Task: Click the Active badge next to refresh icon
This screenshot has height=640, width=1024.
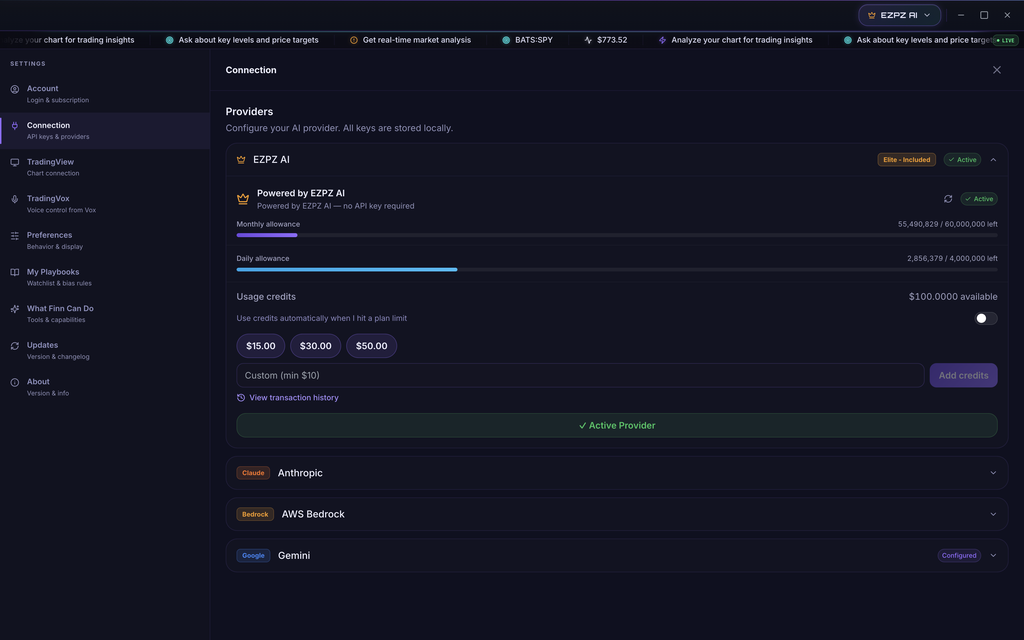Action: (978, 199)
